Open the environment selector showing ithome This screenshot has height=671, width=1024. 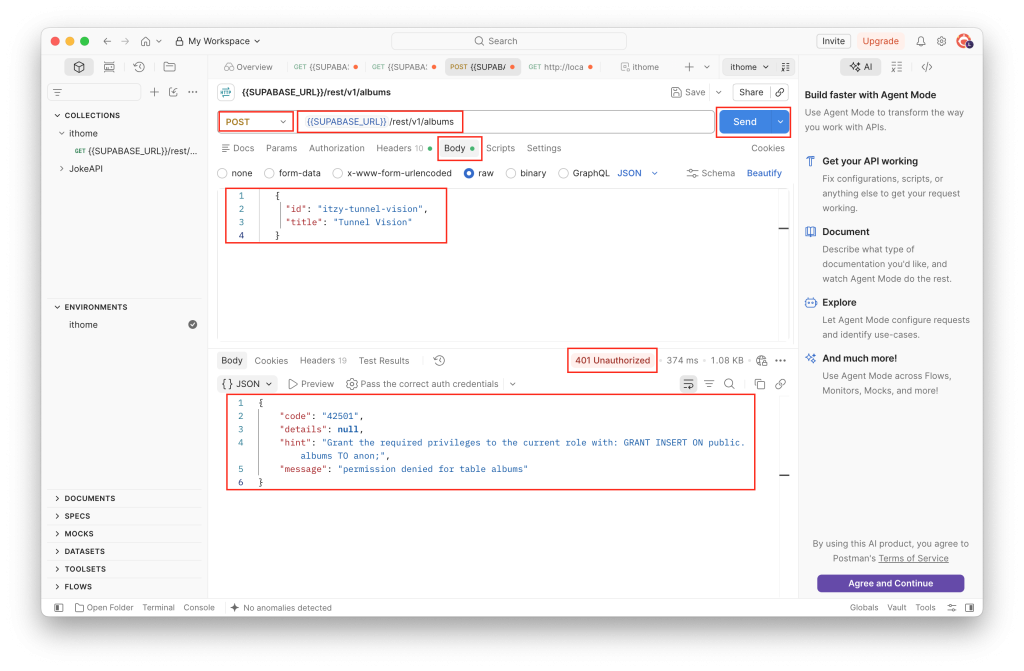click(x=749, y=67)
